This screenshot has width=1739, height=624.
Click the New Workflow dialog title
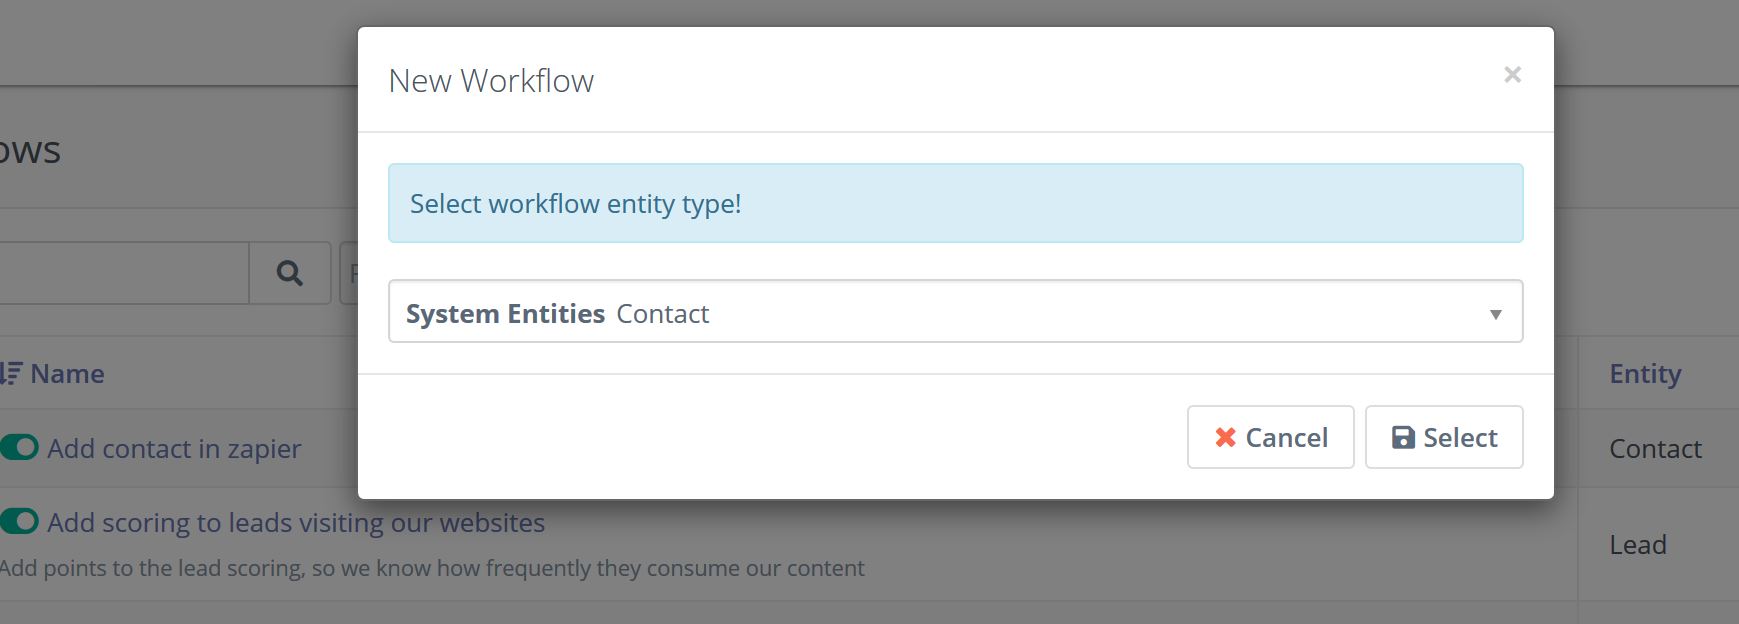click(491, 80)
